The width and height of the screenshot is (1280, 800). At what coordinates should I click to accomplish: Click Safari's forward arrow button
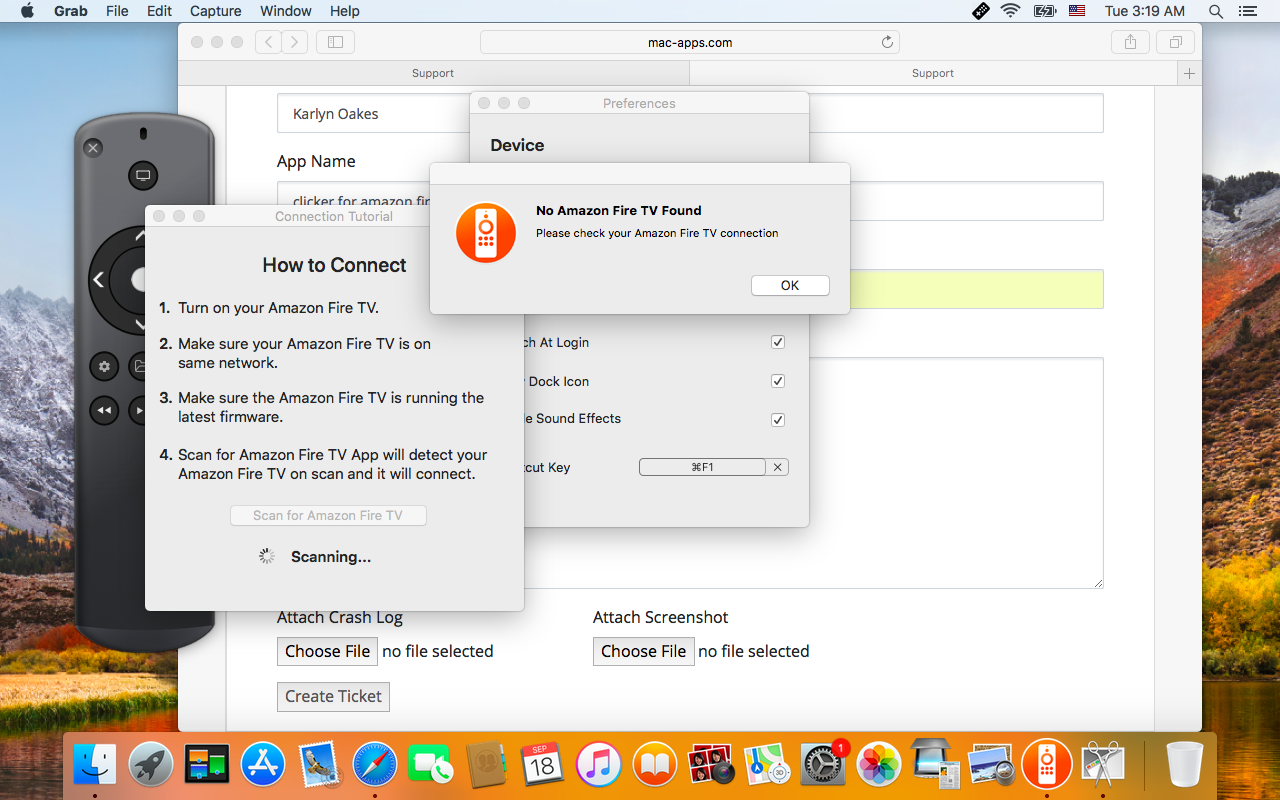pyautogui.click(x=294, y=42)
